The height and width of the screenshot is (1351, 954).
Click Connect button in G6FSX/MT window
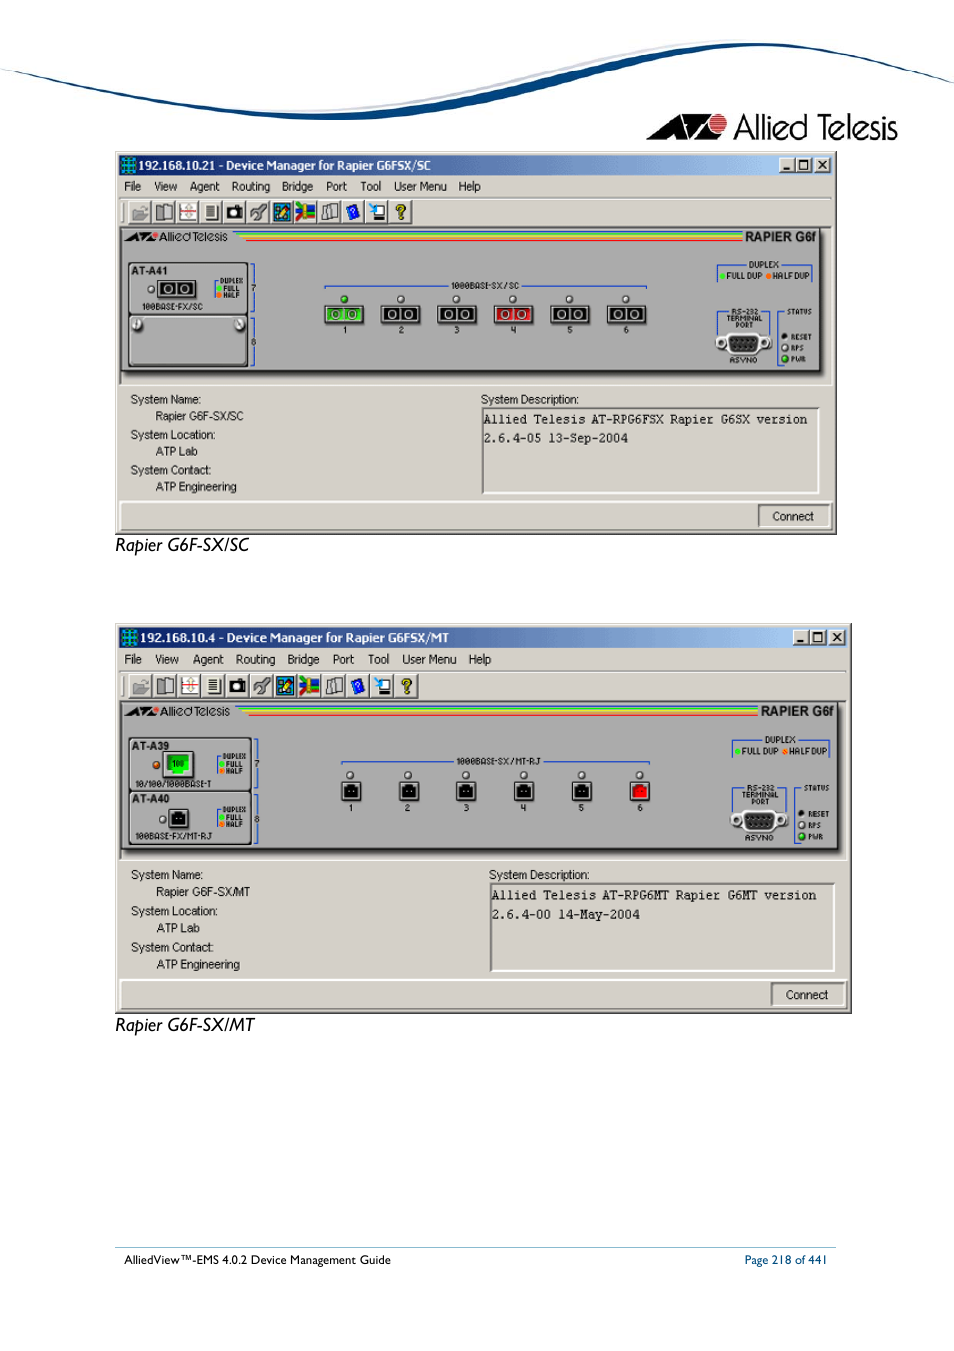(807, 994)
